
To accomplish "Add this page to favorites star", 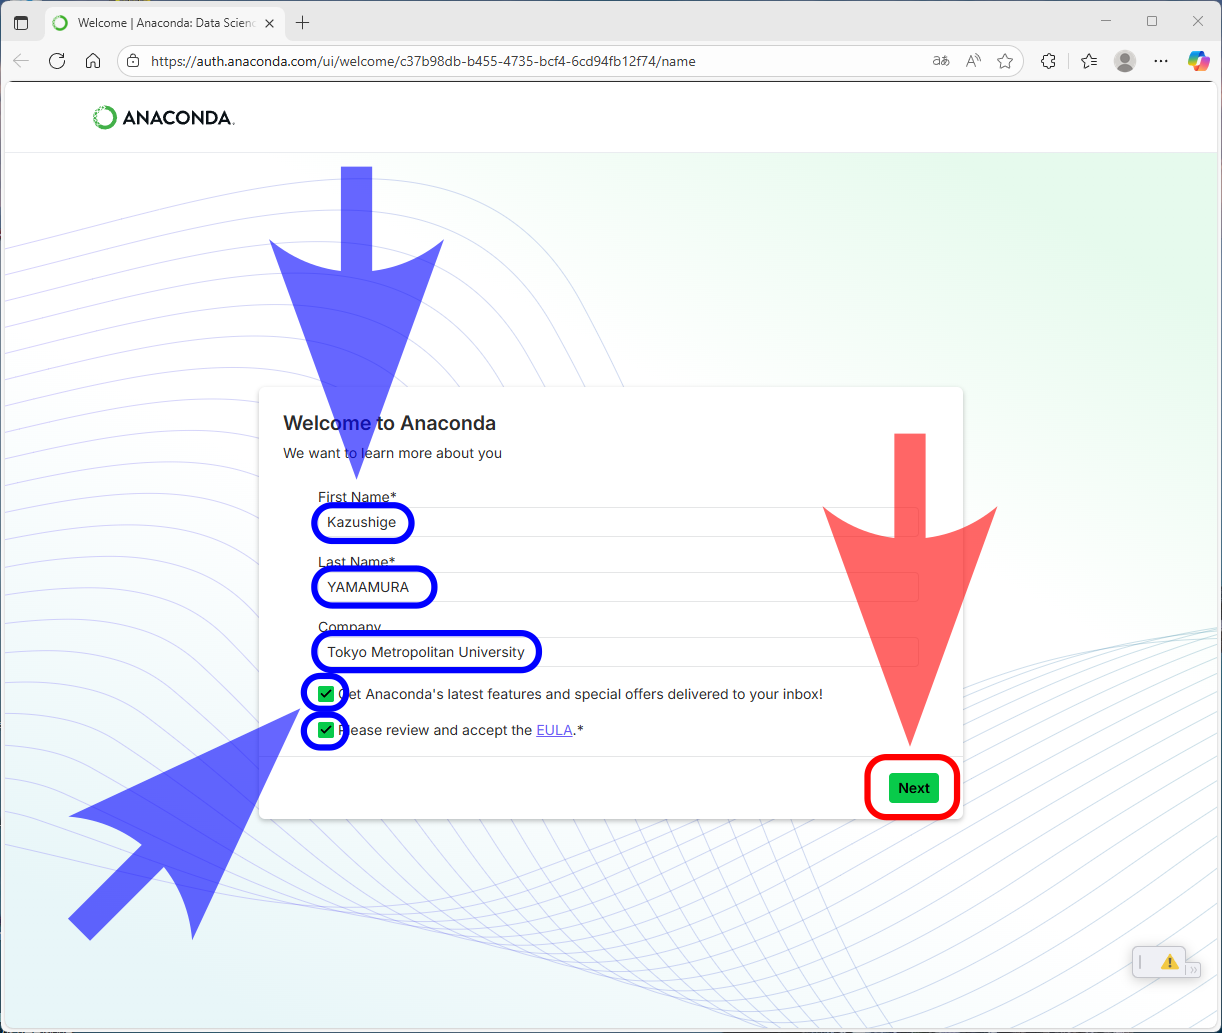I will point(1005,61).
